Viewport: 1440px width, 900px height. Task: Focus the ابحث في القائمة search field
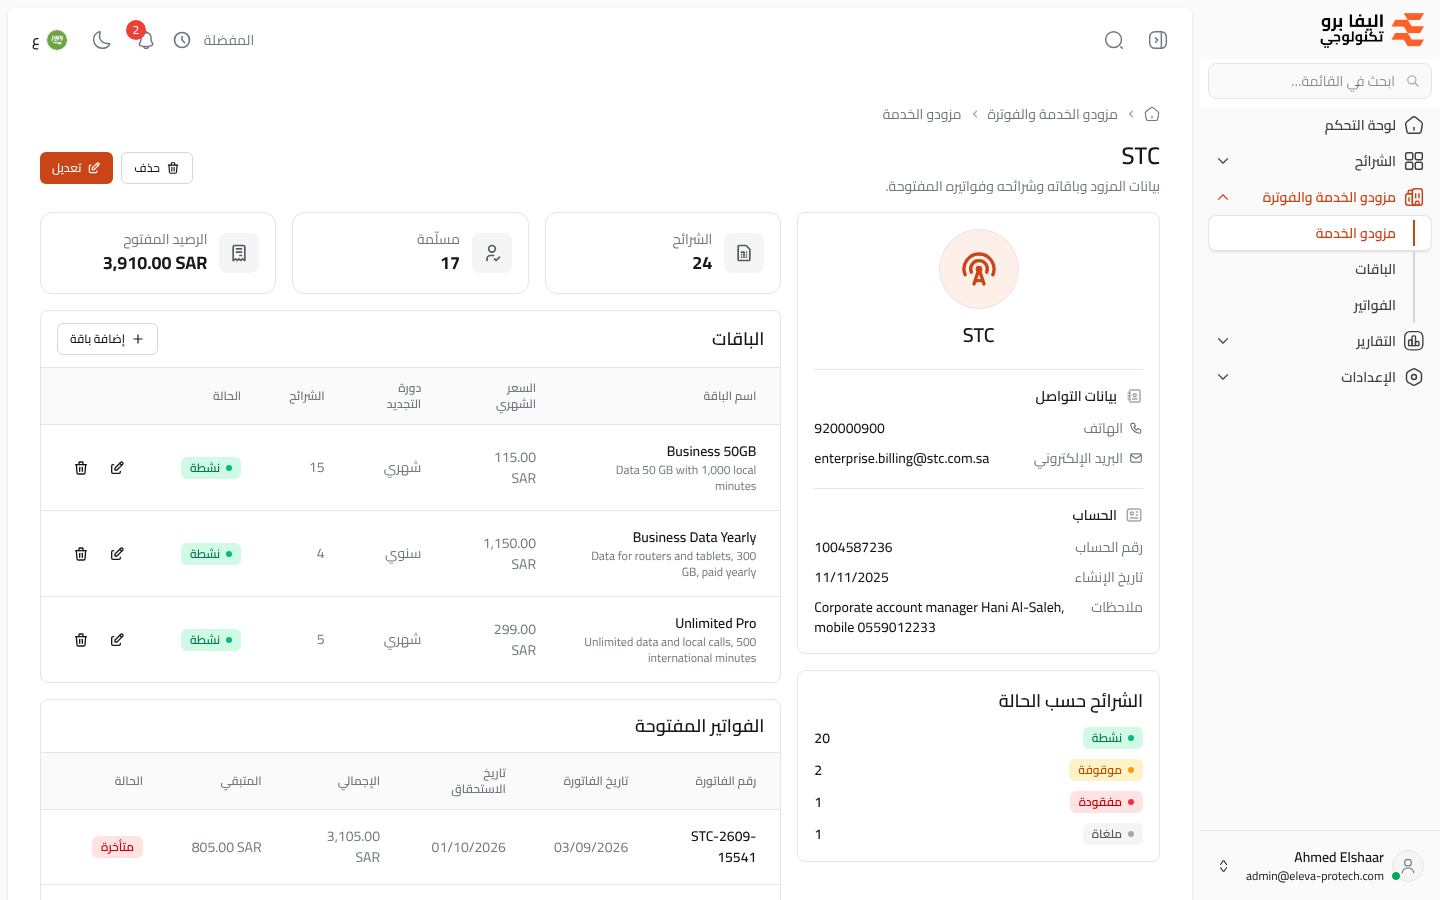click(1319, 81)
